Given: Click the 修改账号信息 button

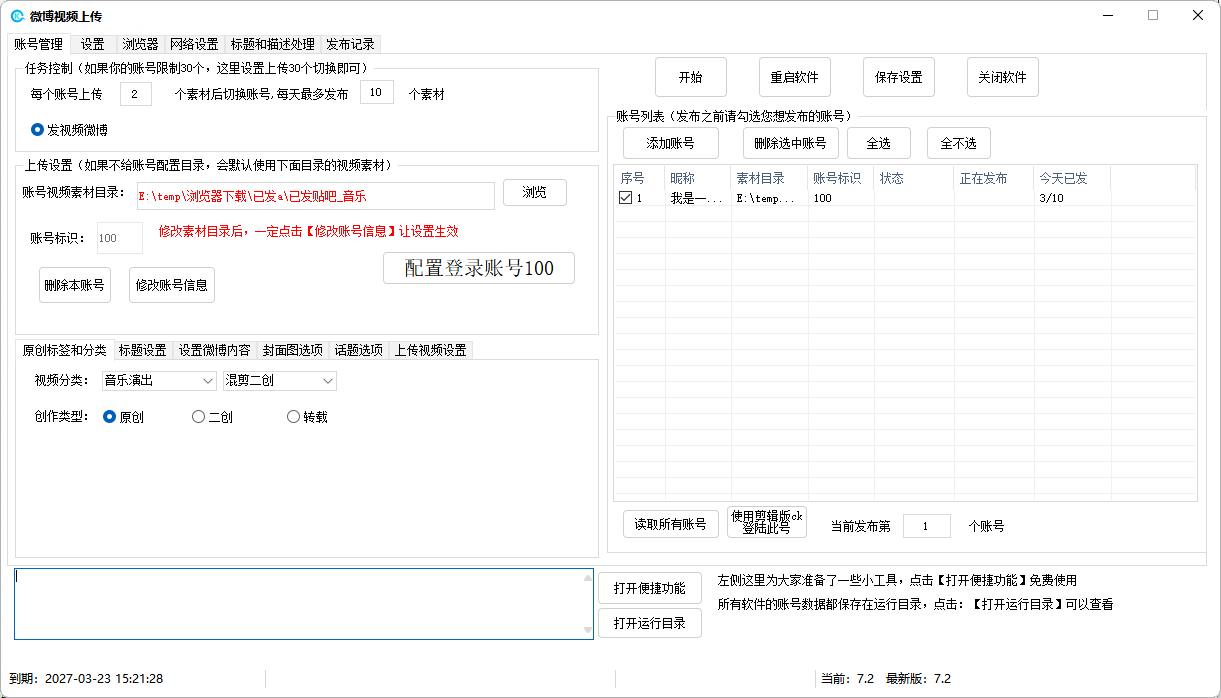Looking at the screenshot, I should [172, 285].
